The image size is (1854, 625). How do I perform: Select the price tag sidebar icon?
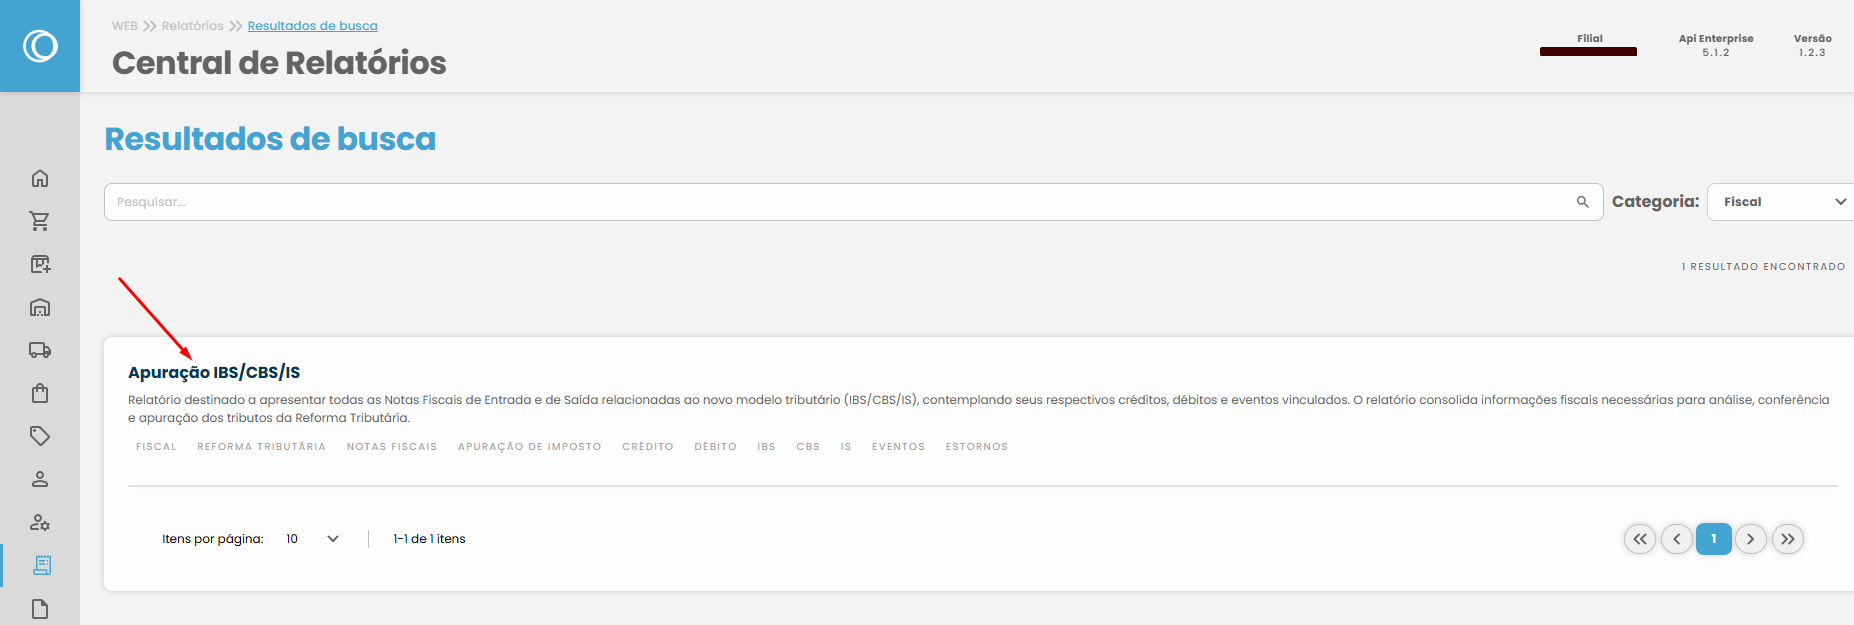(40, 436)
